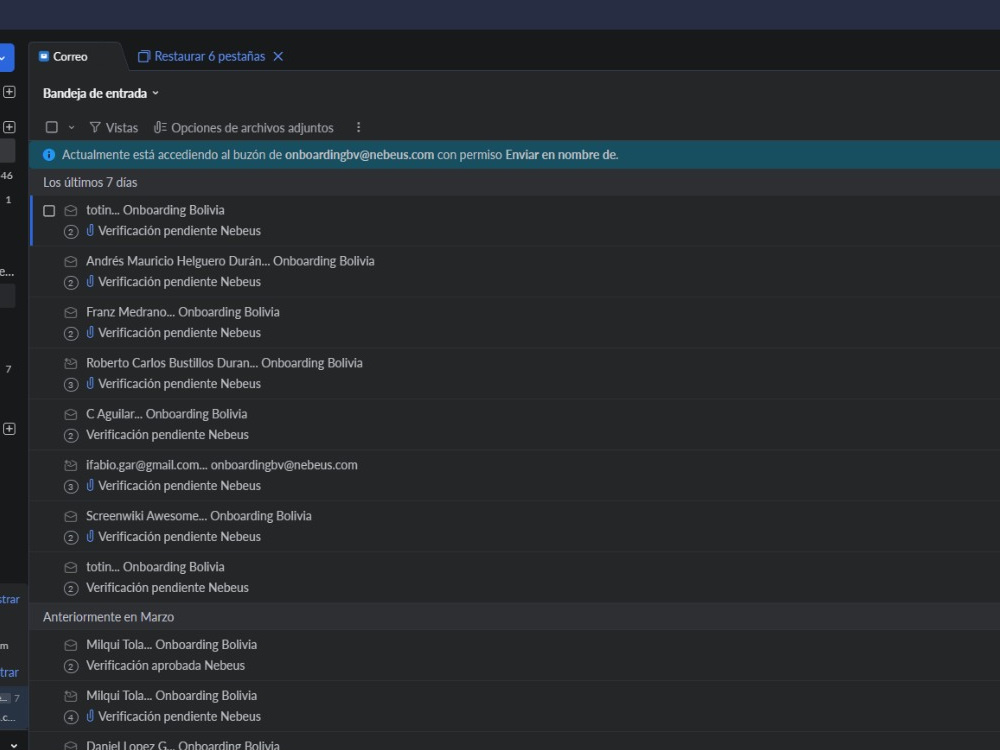Click envelope icon of Milqui Tola aprobada email

[71, 645]
